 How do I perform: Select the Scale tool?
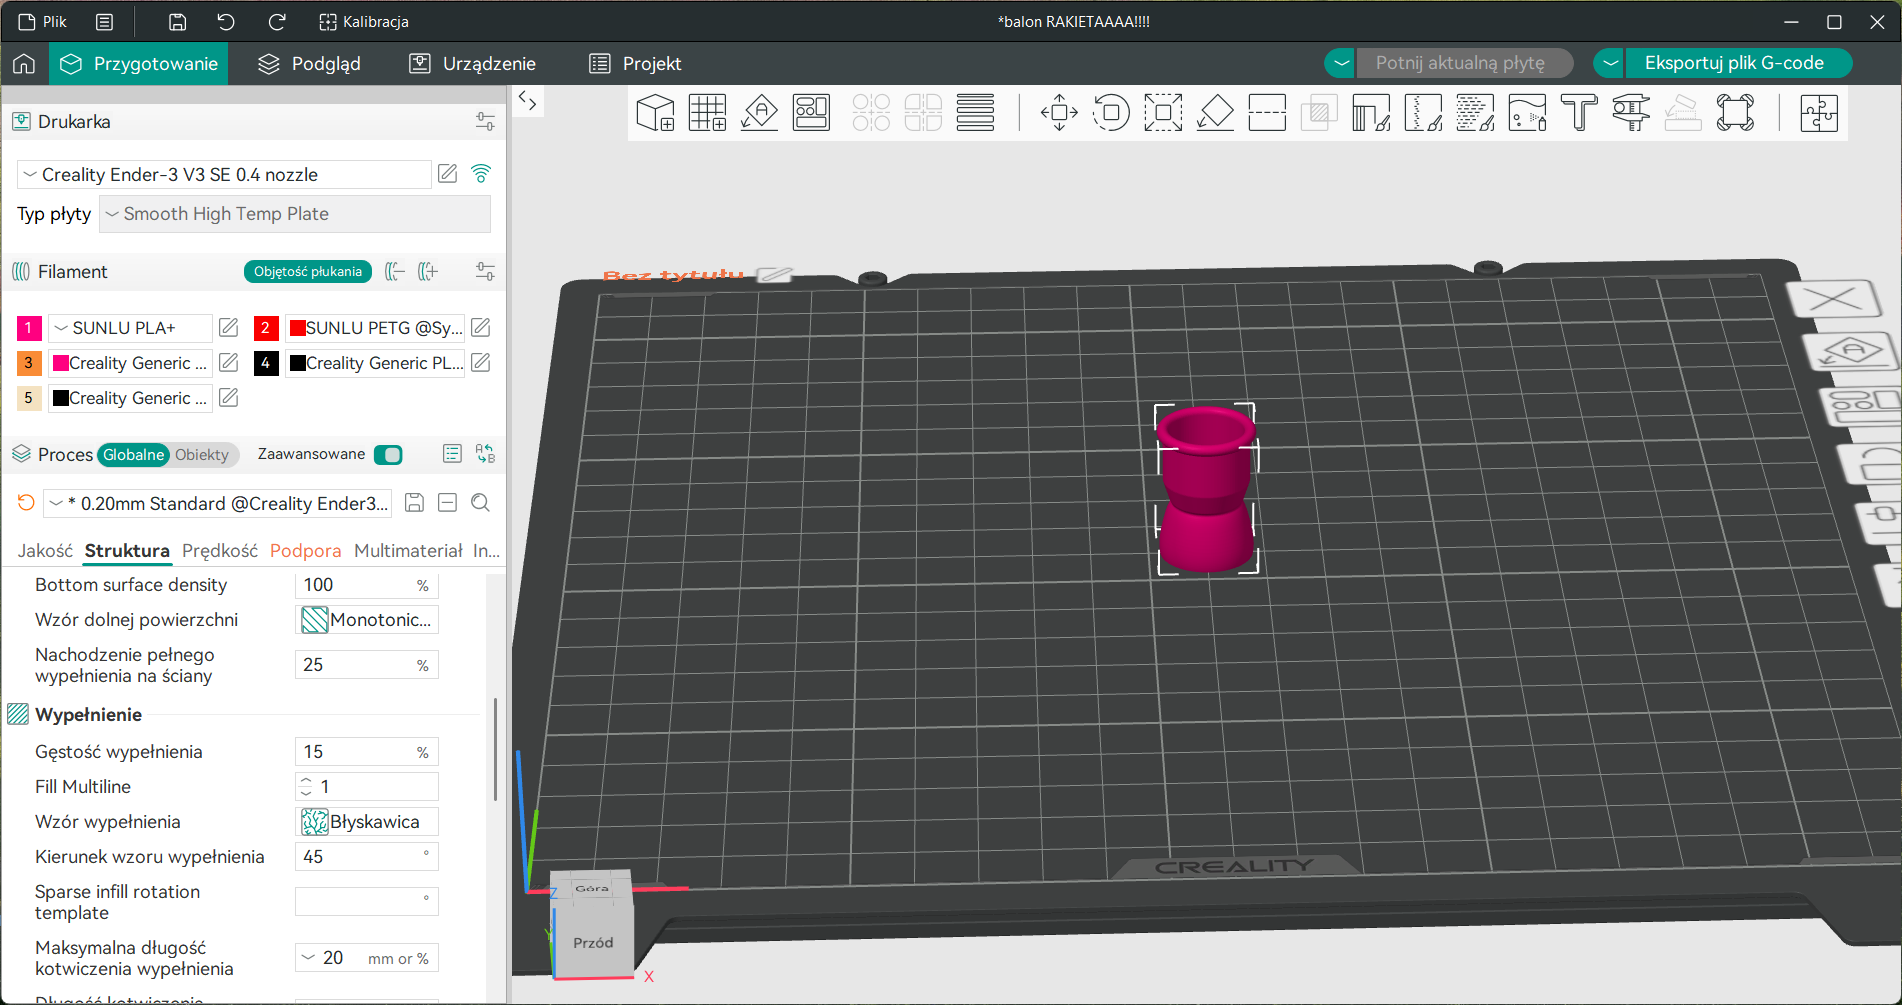1163,113
